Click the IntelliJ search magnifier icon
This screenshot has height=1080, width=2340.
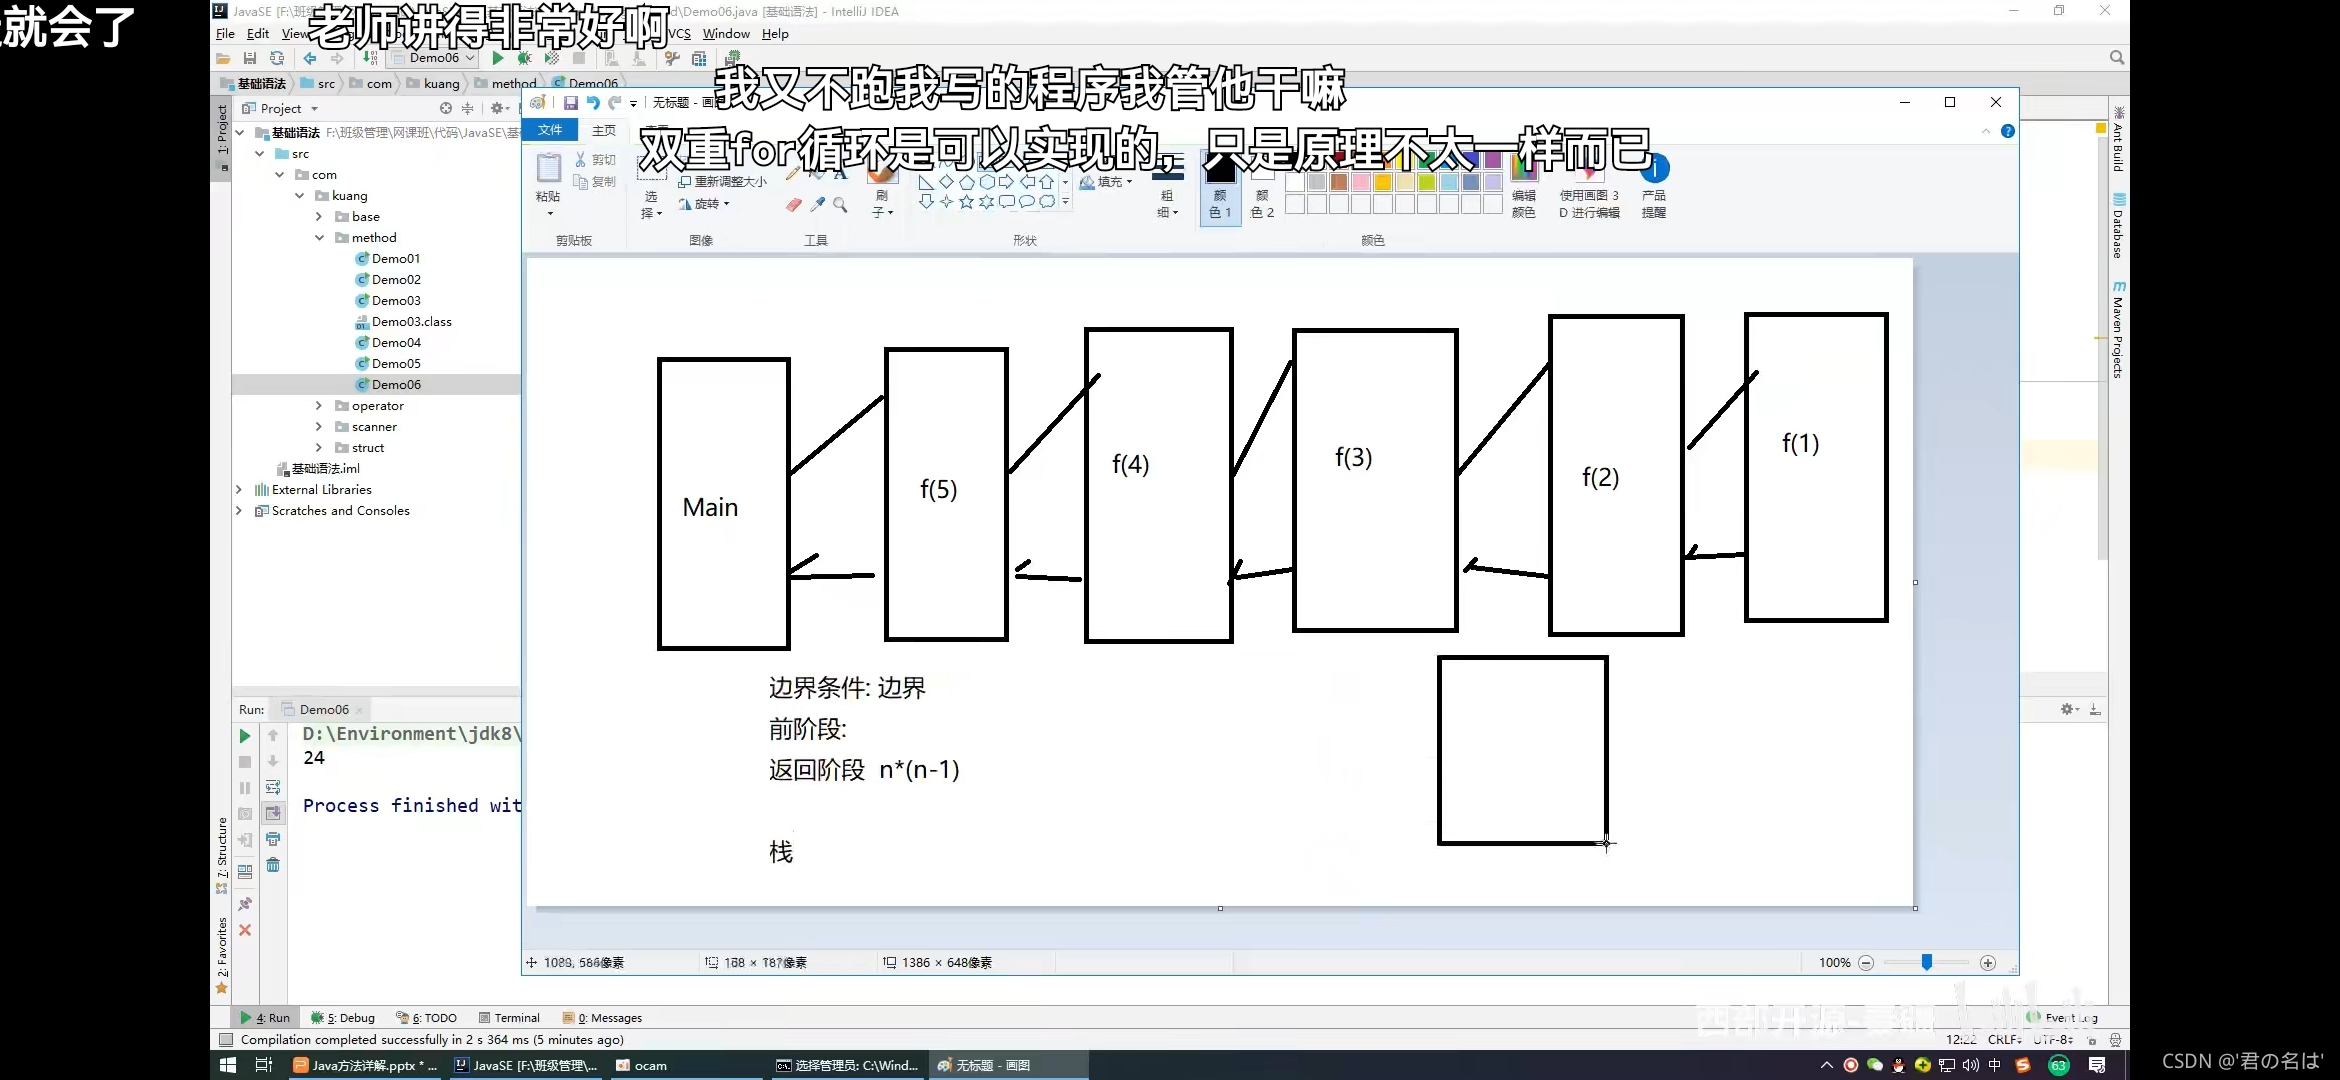click(2116, 58)
